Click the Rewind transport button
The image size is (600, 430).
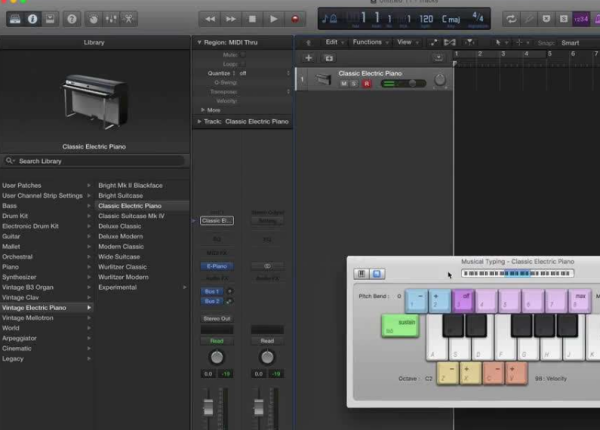coord(210,19)
